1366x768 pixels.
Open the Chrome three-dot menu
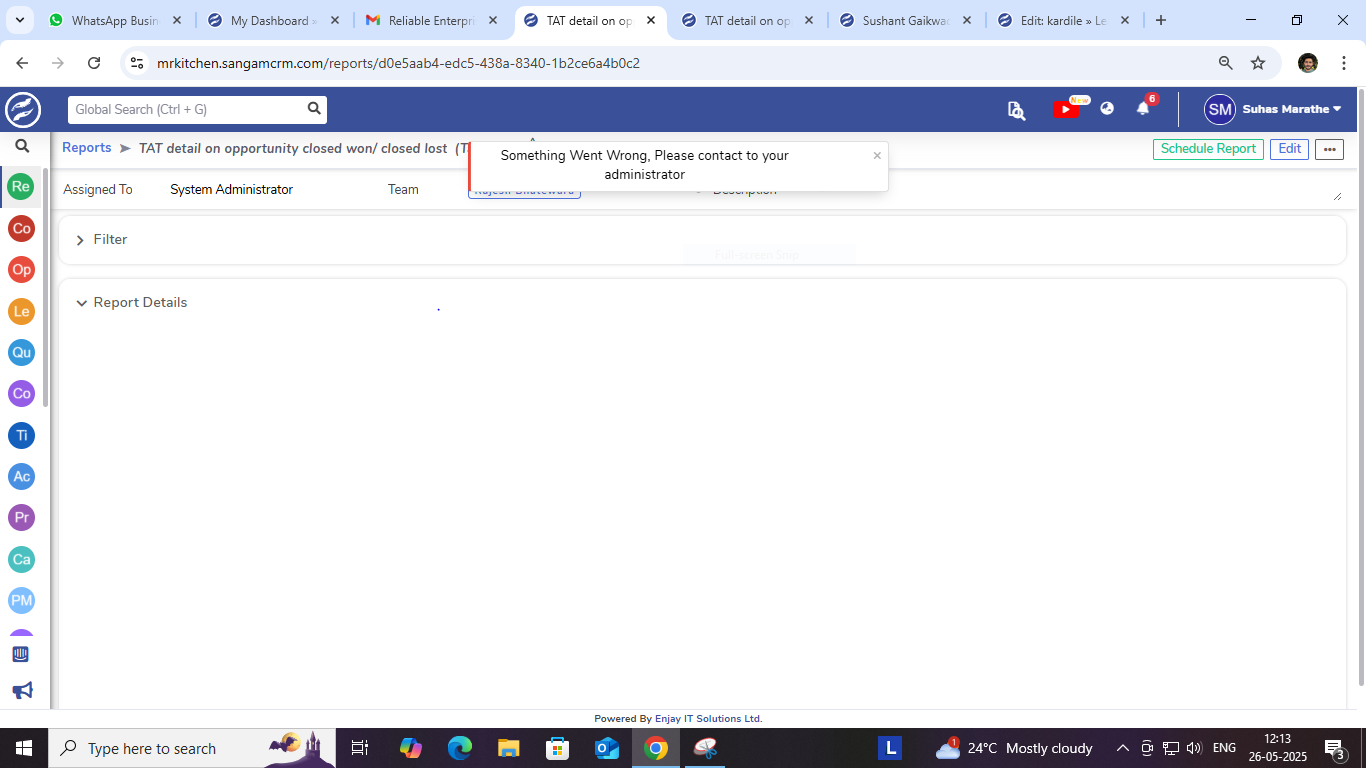coord(1343,63)
